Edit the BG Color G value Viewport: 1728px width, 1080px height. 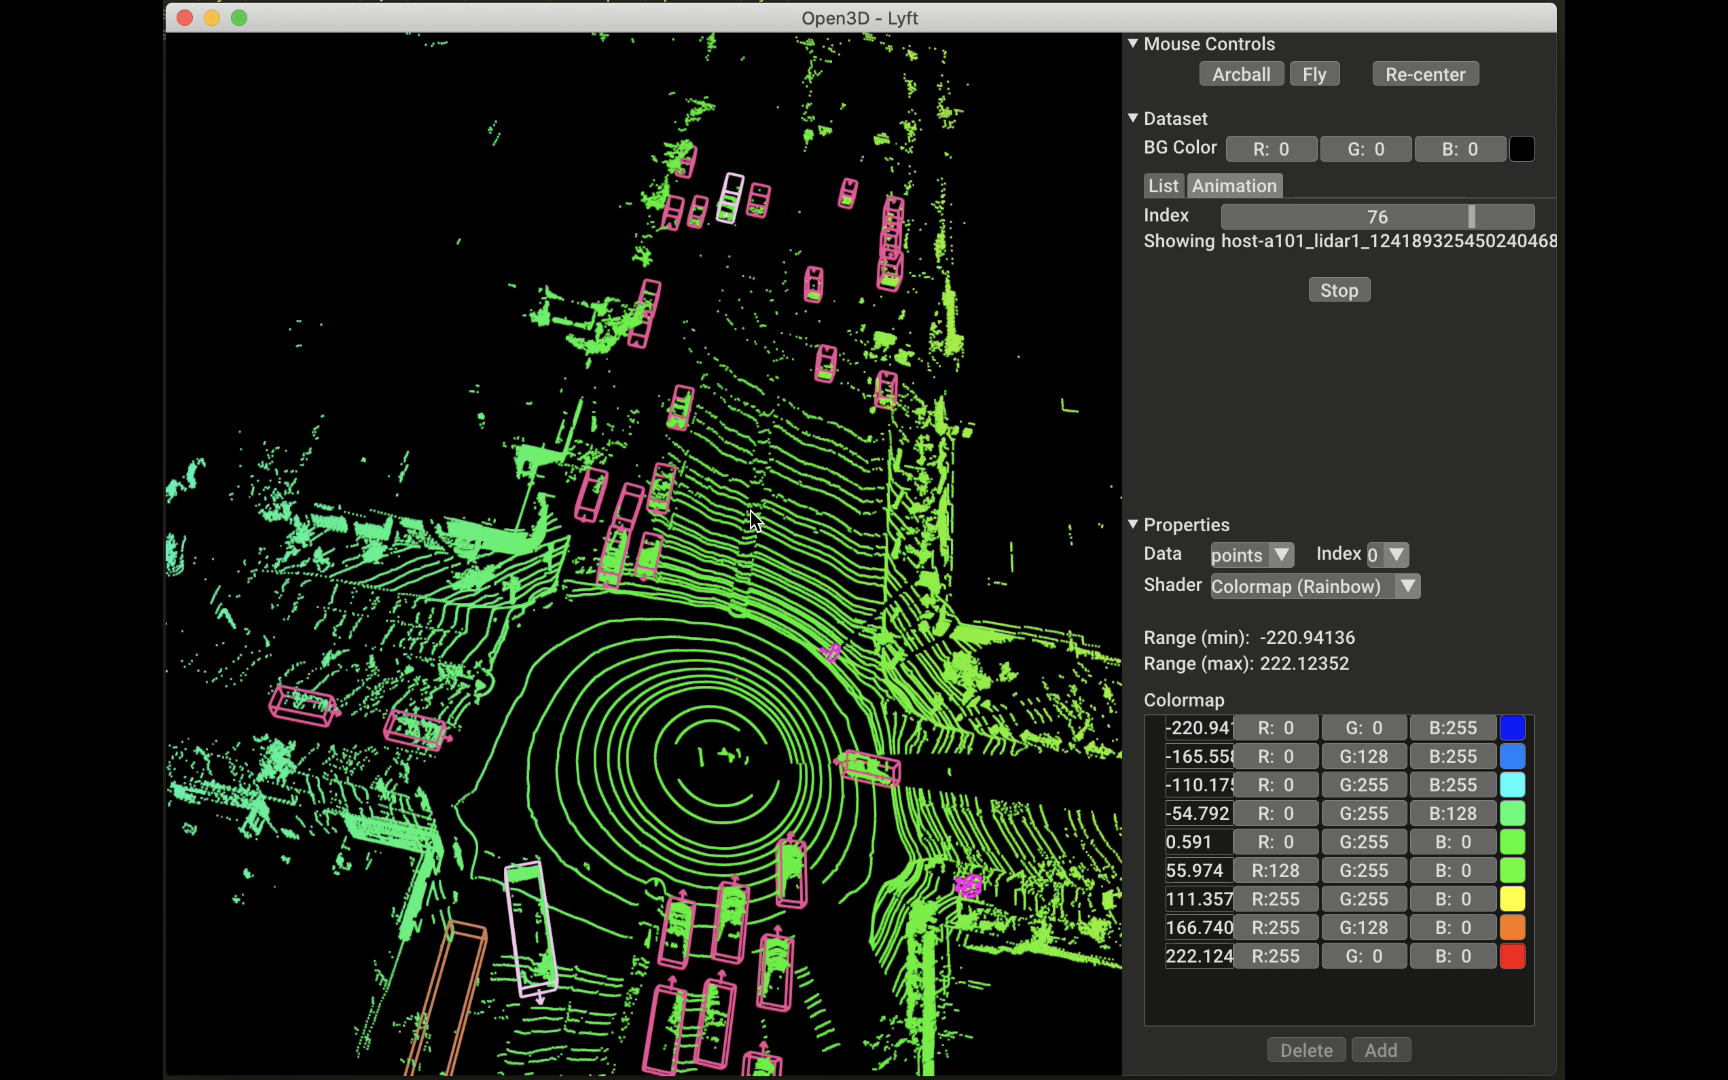(1366, 149)
